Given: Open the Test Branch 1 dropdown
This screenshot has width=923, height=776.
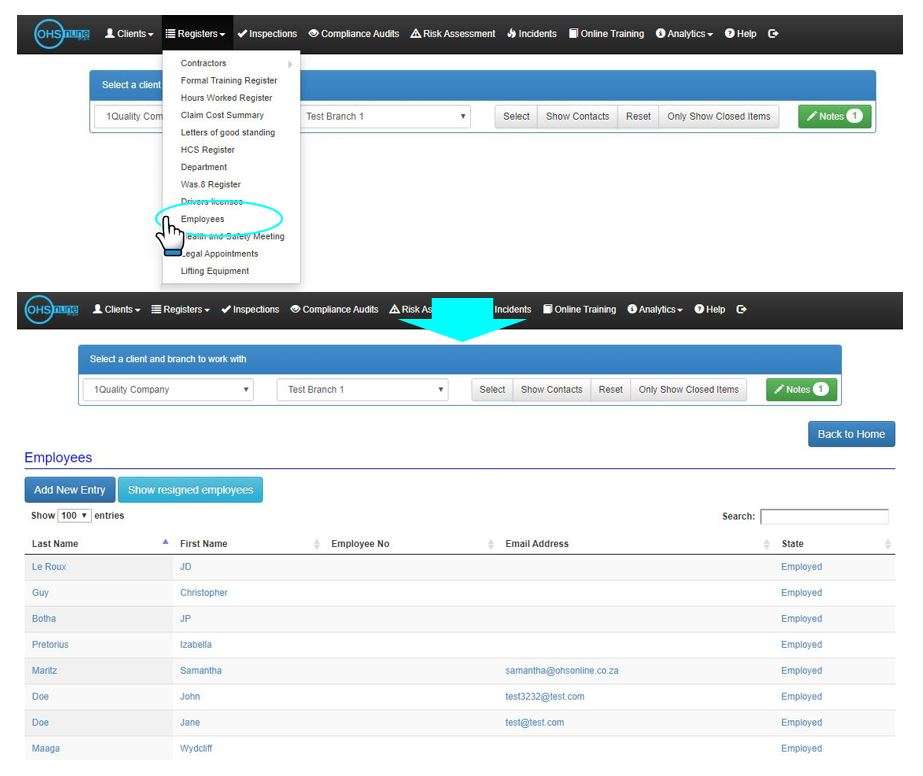Looking at the screenshot, I should [363, 390].
